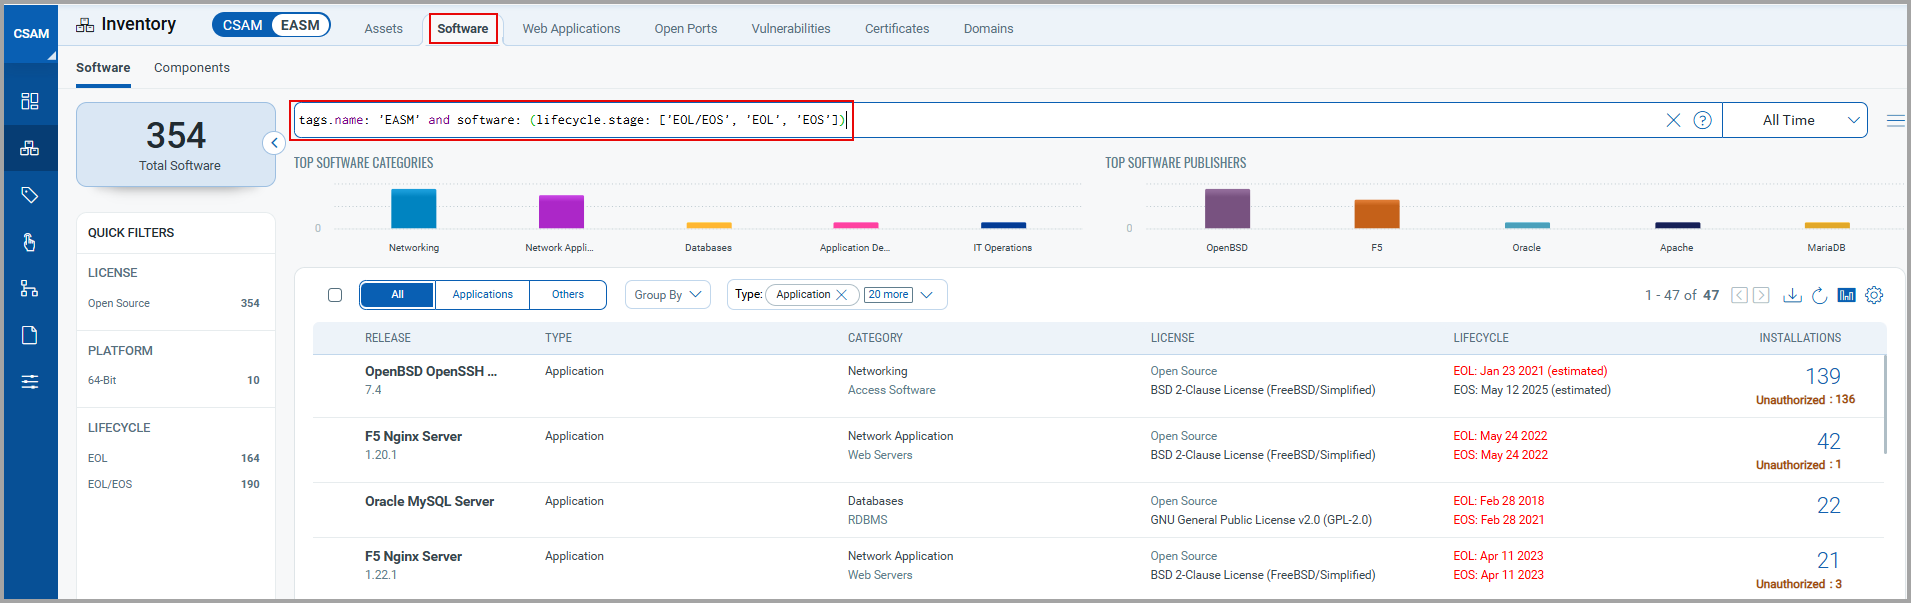Tick the select-all checkbox above table

(x=335, y=295)
